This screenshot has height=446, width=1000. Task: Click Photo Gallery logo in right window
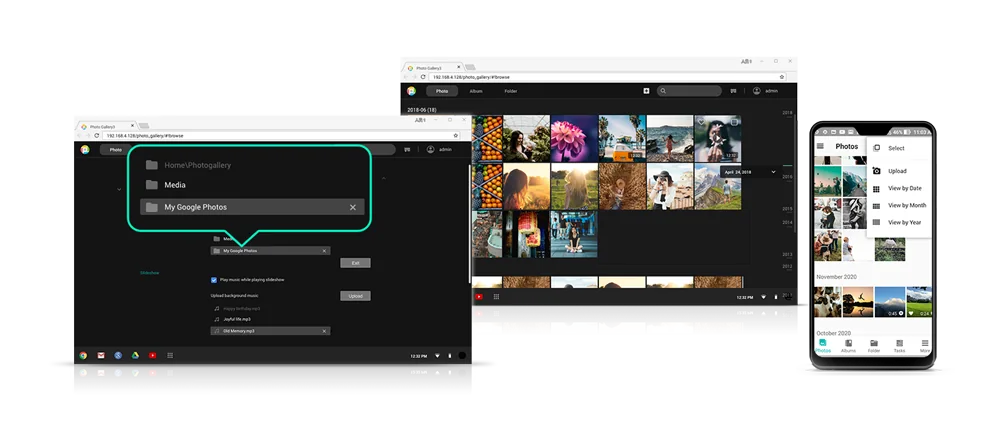[x=411, y=91]
